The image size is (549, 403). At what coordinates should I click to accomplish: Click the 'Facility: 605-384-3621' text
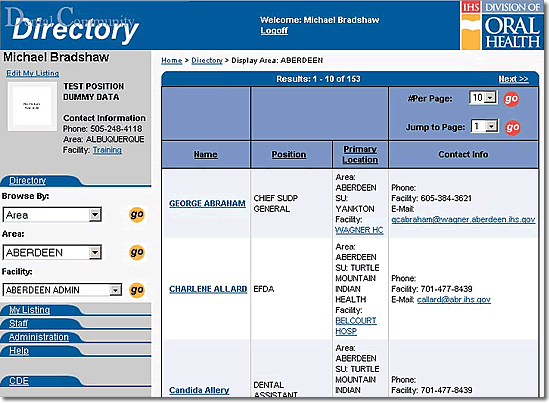coord(431,199)
